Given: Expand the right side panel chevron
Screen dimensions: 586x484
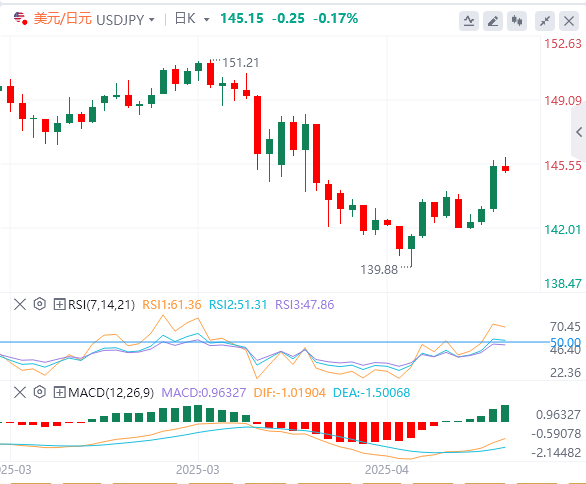Looking at the screenshot, I should [579, 132].
